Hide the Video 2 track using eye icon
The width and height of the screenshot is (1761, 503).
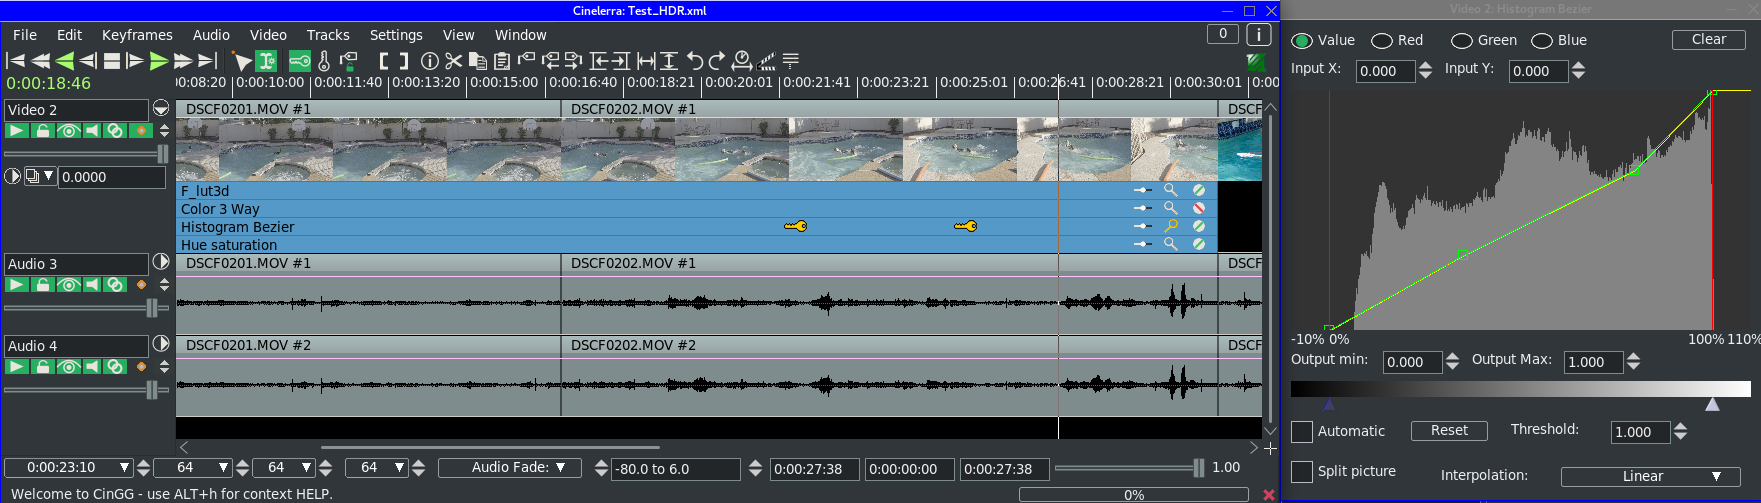coord(67,131)
